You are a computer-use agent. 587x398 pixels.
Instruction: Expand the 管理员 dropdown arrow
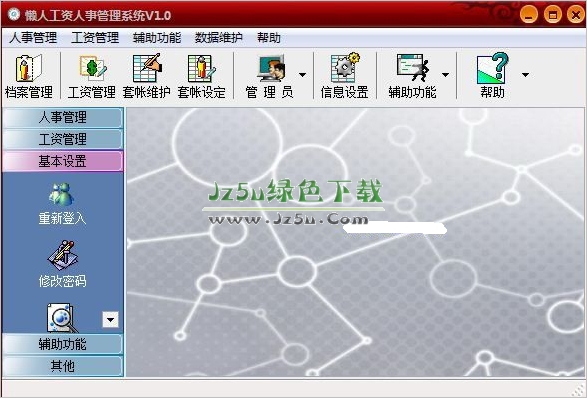click(x=302, y=75)
